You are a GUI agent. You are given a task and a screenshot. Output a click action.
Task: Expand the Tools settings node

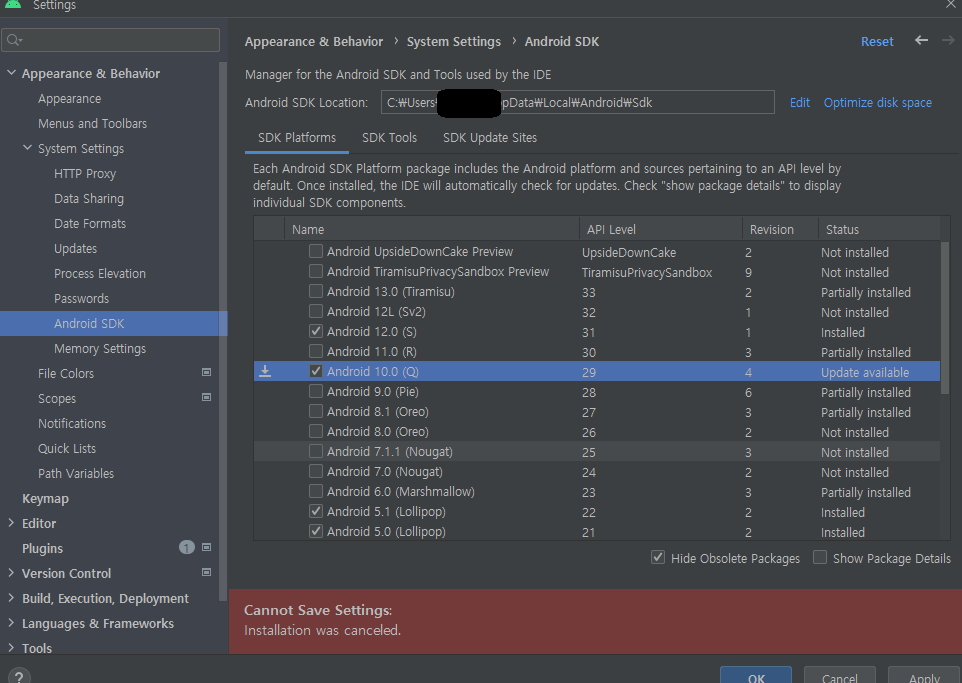(x=11, y=647)
